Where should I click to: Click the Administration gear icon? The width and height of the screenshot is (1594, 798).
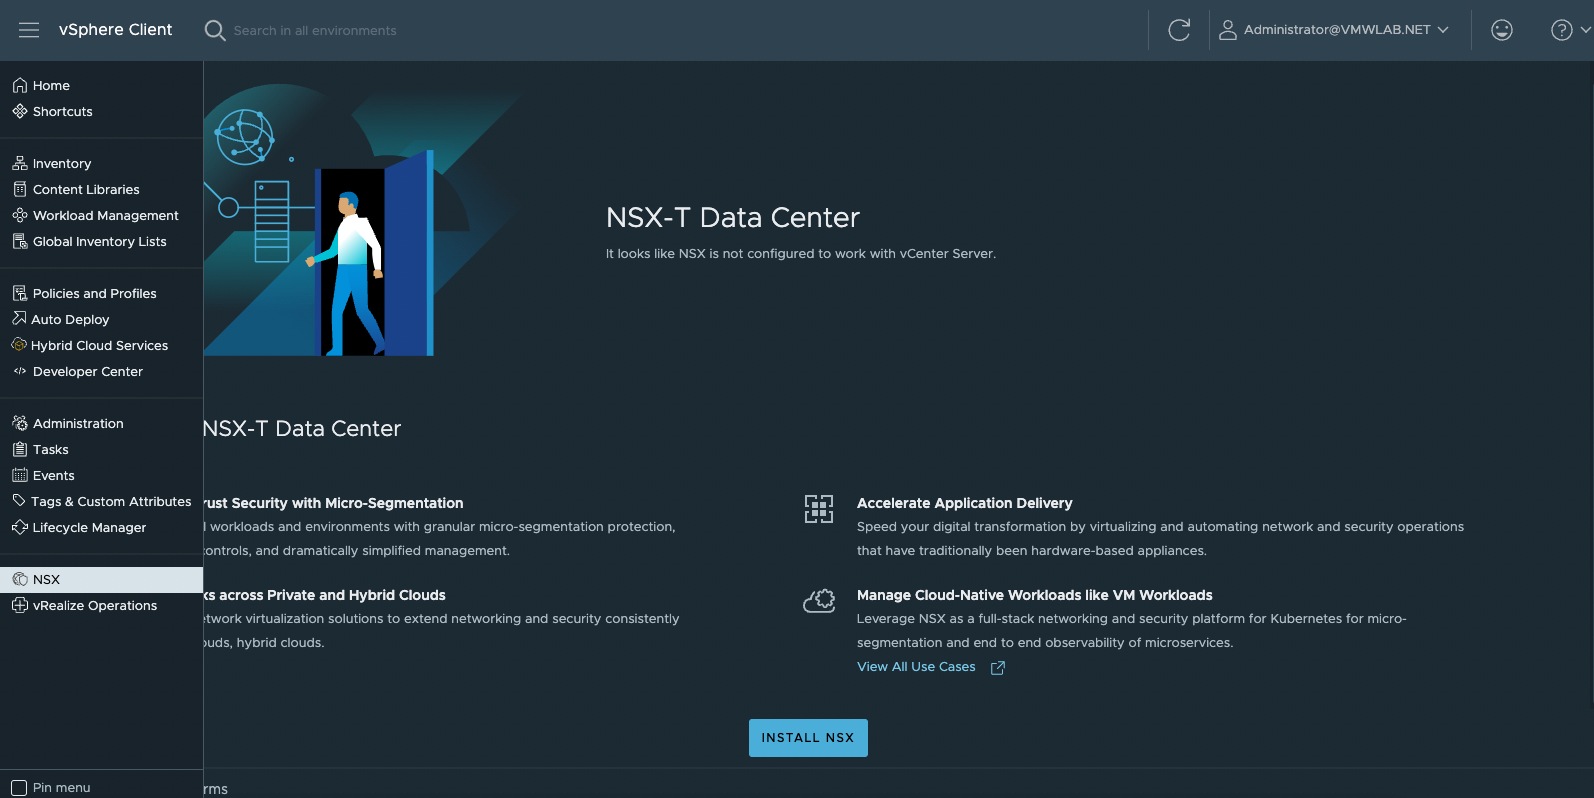pos(20,423)
